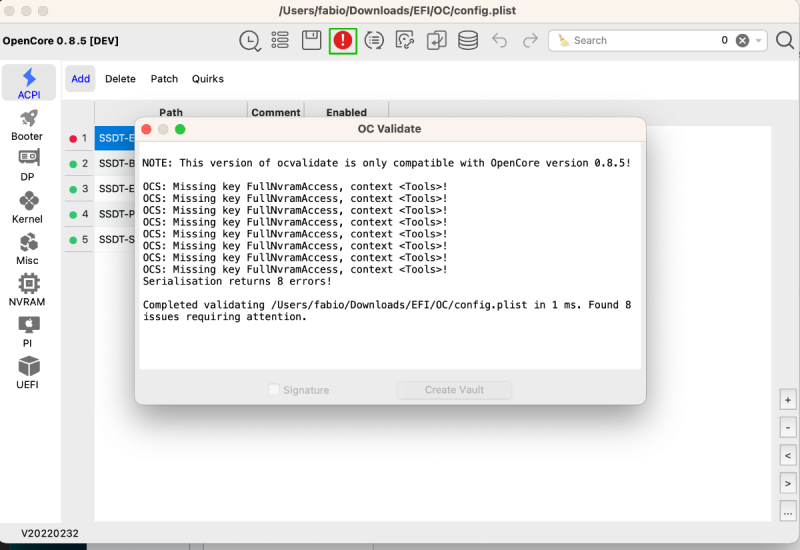Click the plus button to add row
800x550 pixels.
[x=788, y=400]
